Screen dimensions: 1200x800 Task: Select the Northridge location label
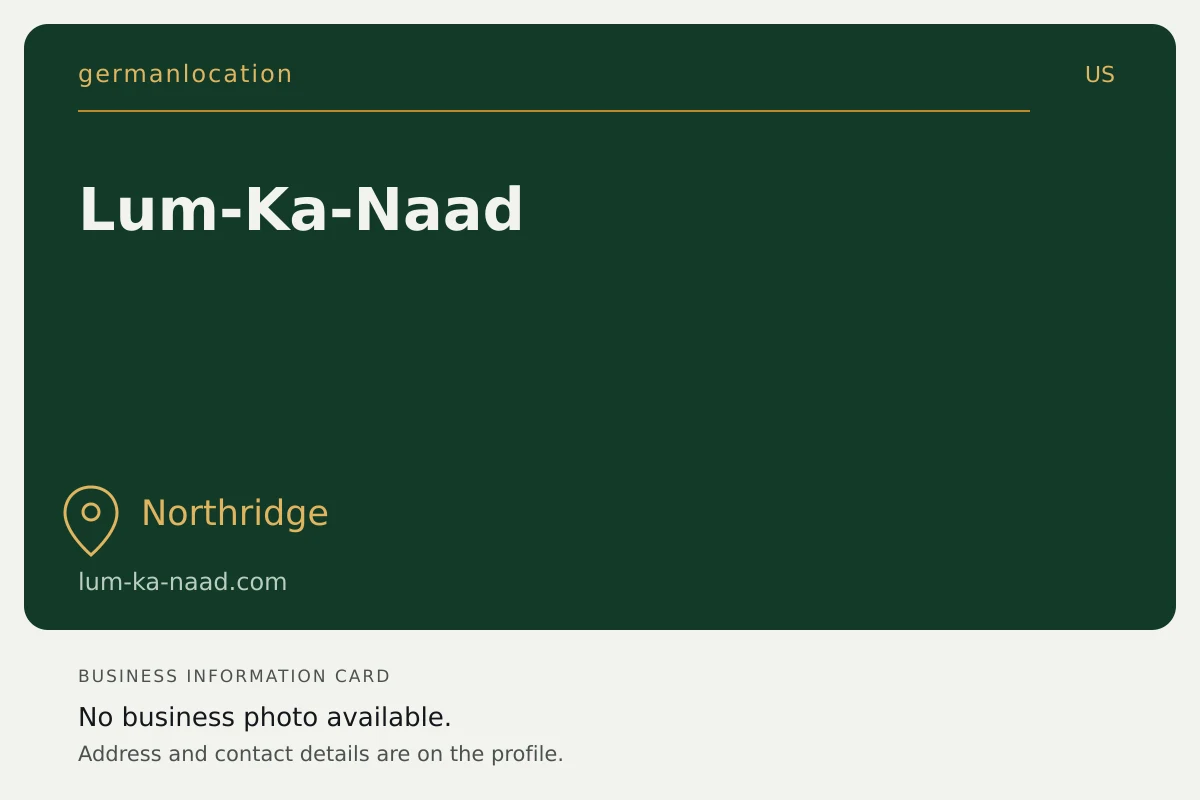235,513
